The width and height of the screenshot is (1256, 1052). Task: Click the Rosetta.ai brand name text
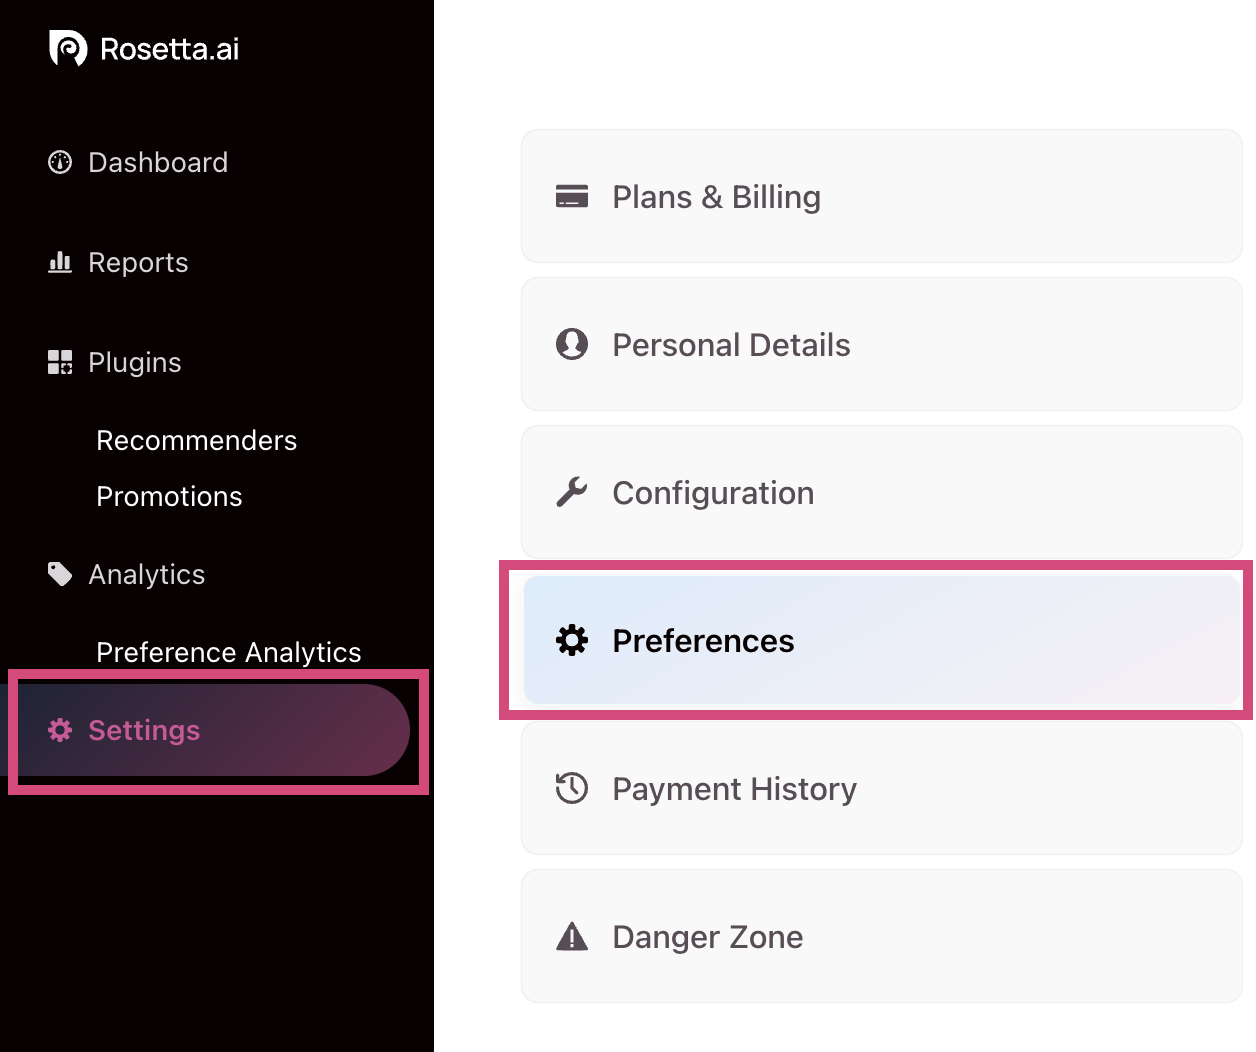[170, 49]
